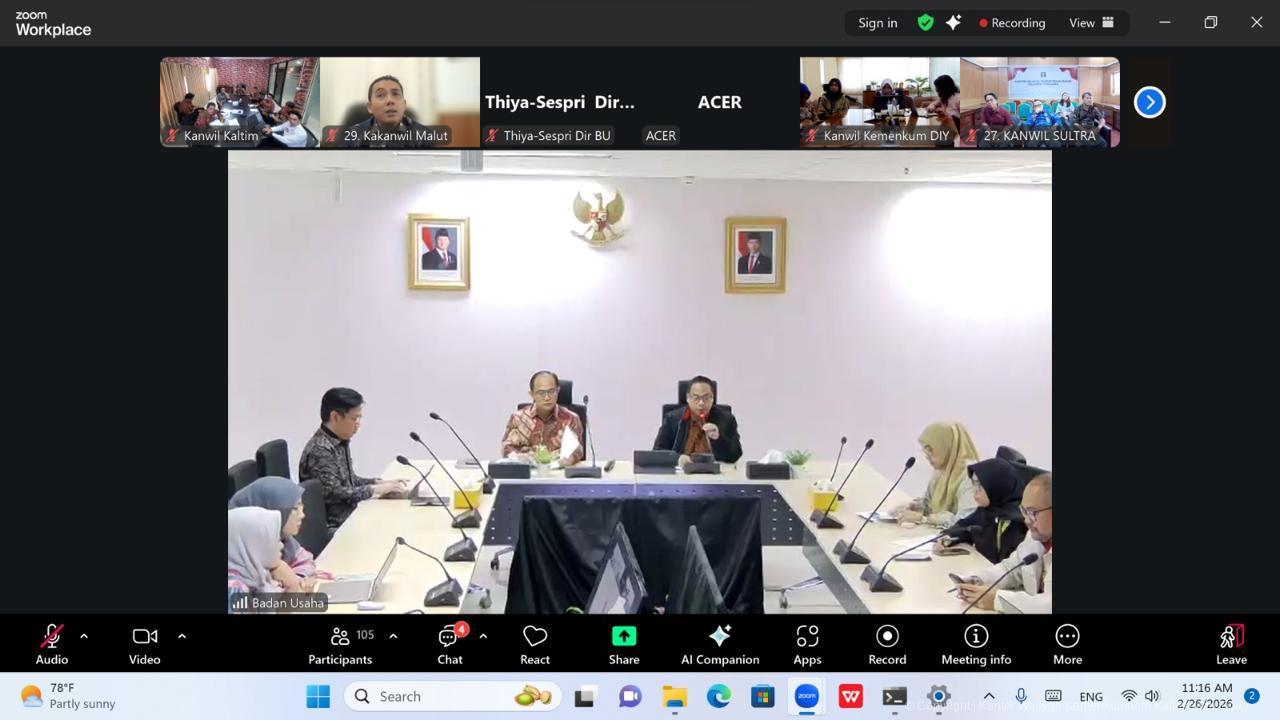Open the View layout menu

coord(1091,22)
